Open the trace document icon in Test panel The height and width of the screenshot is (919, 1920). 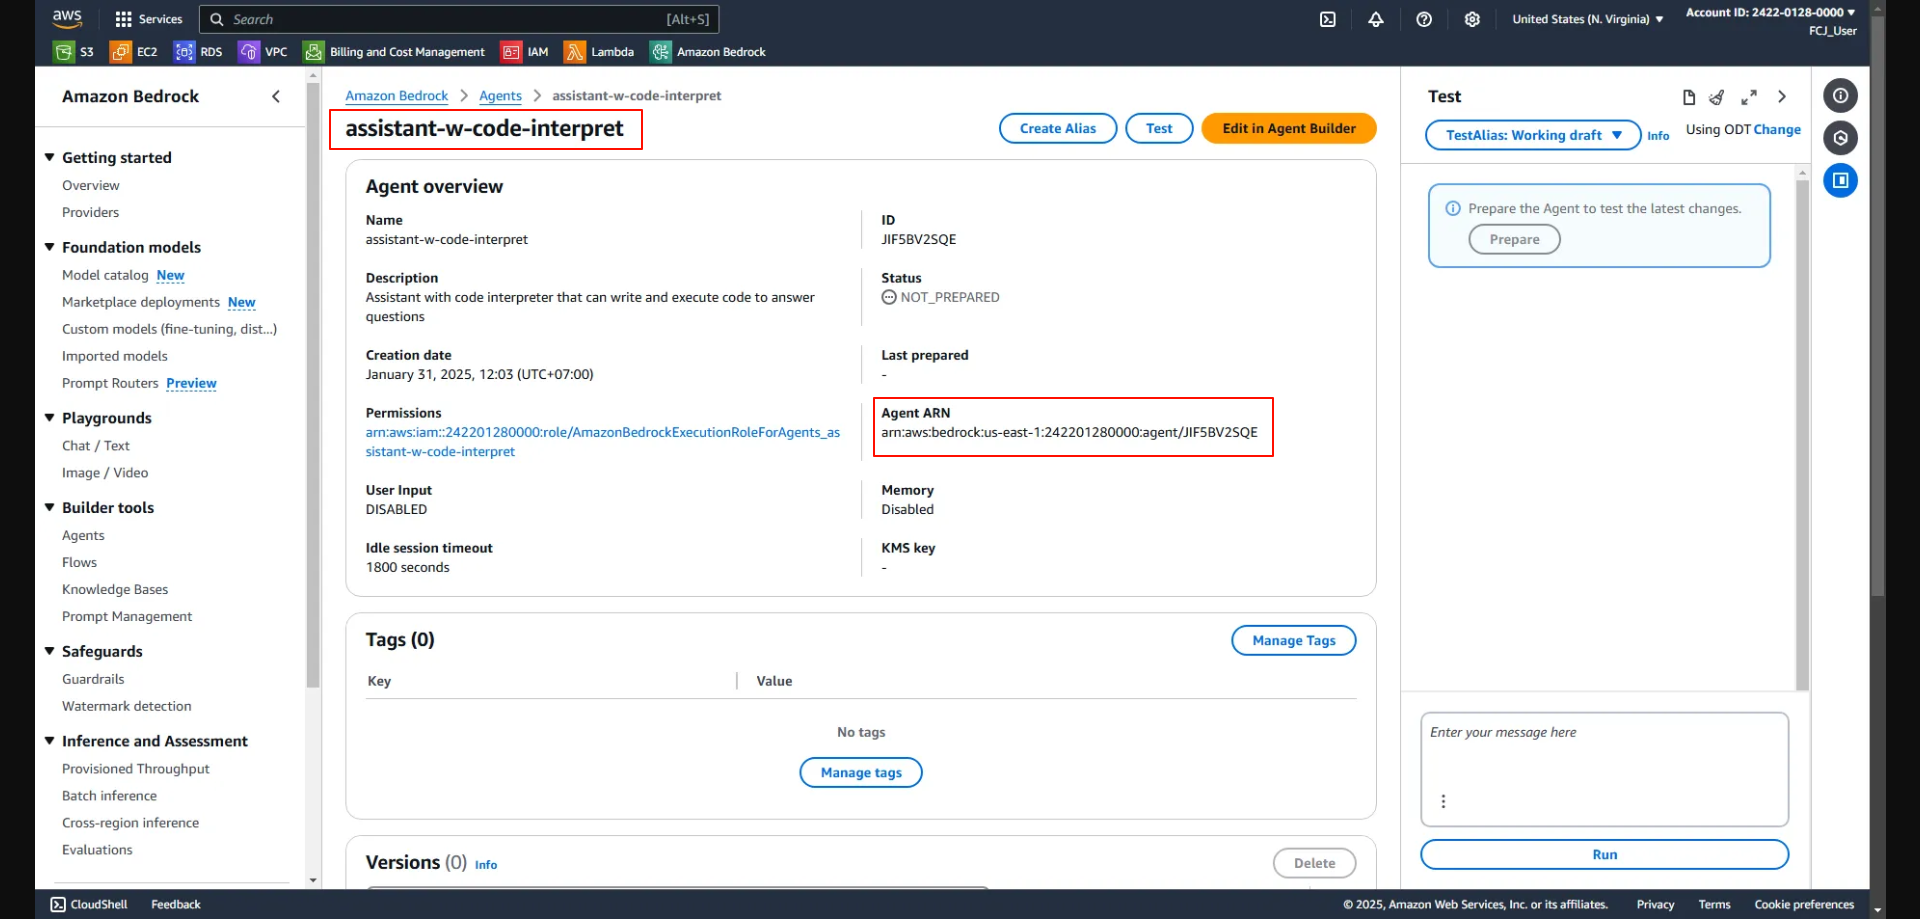click(x=1689, y=97)
